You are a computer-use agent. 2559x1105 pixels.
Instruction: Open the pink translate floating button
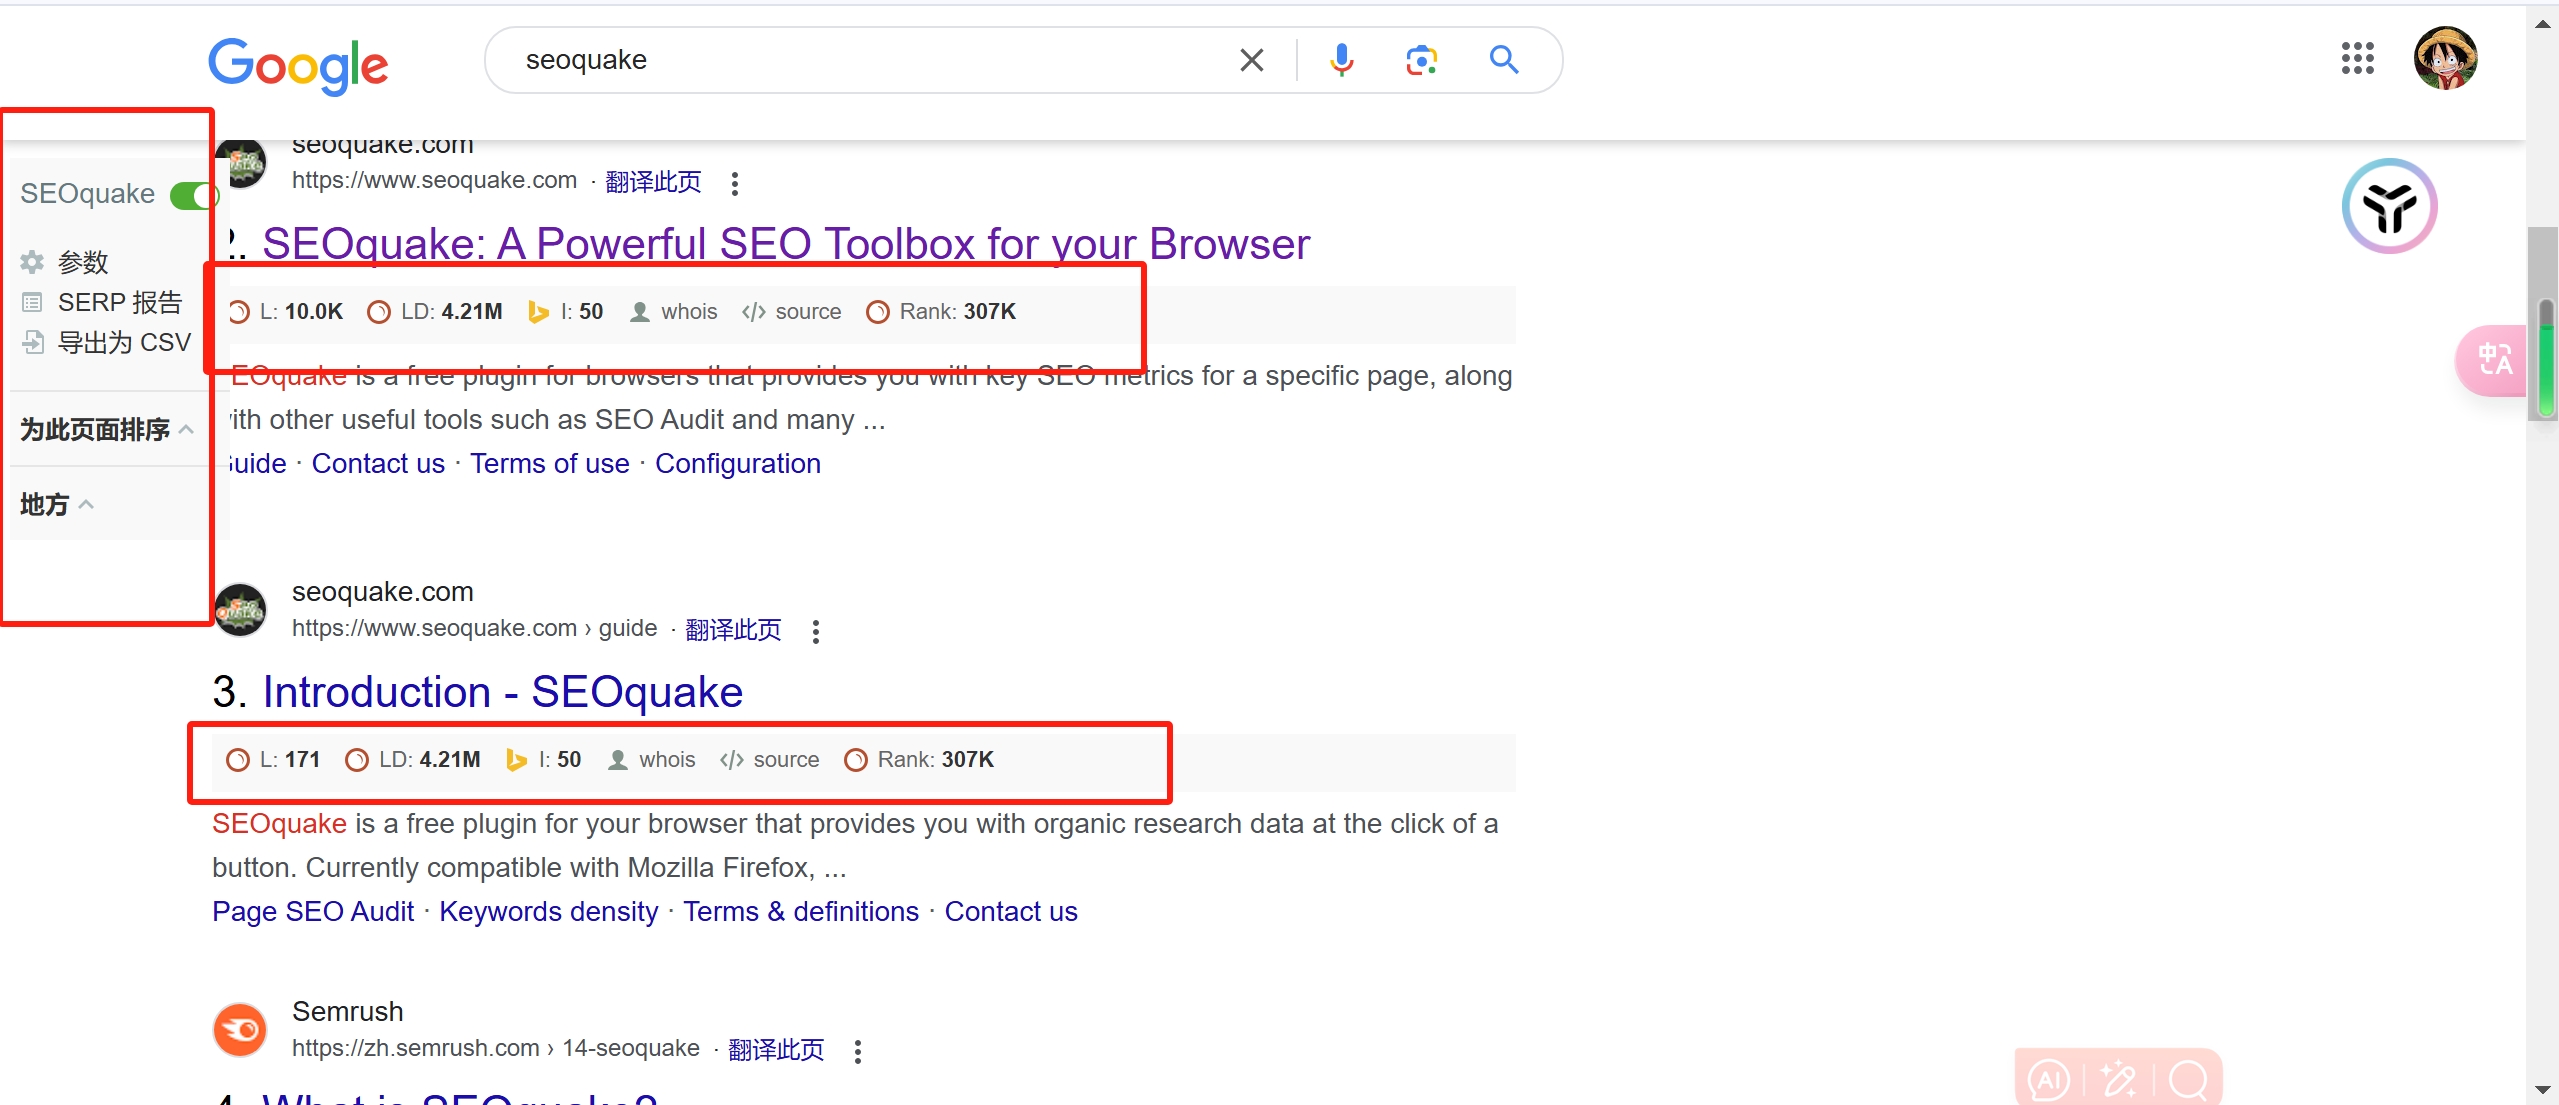pos(2493,361)
